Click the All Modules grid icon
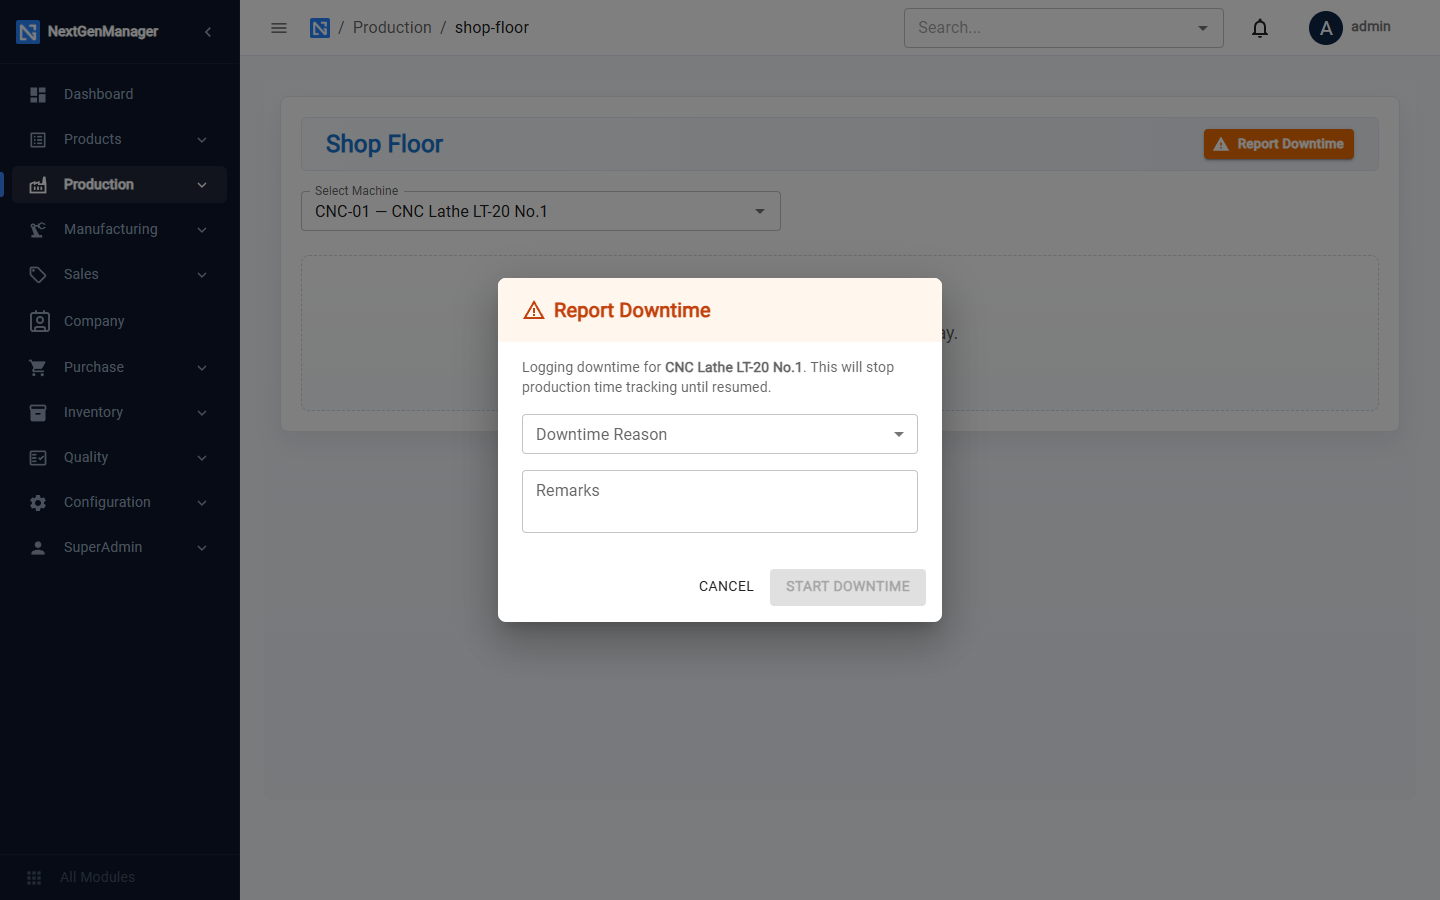Screen dimensions: 1440x900 point(34,878)
